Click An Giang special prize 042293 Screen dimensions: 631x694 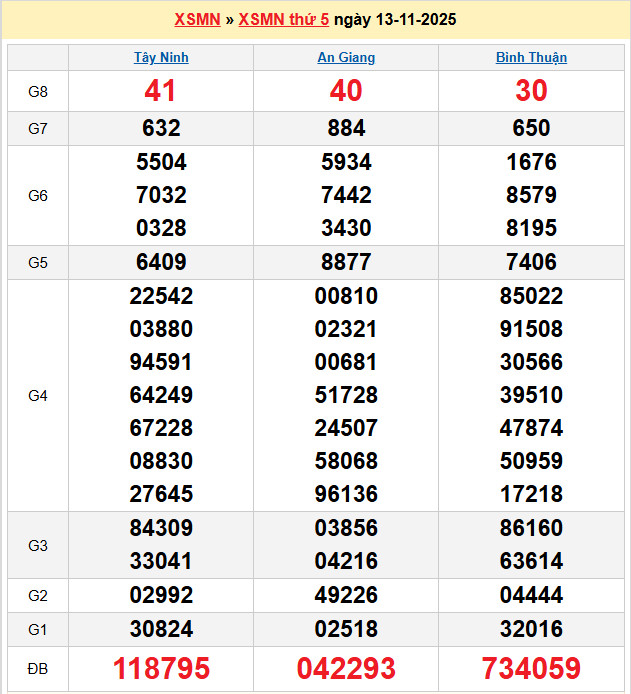point(346,668)
